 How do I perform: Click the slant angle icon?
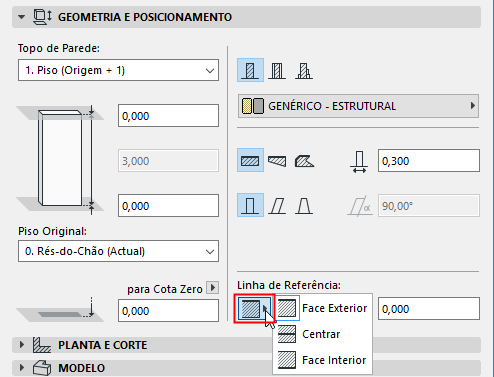point(359,206)
